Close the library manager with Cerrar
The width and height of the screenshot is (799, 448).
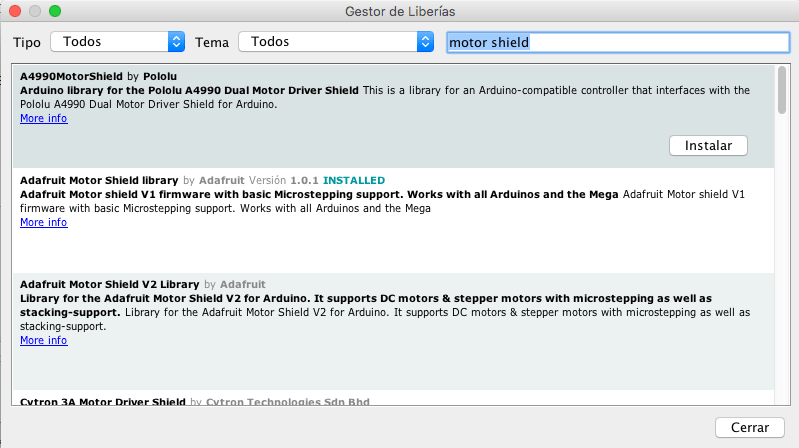pyautogui.click(x=750, y=427)
